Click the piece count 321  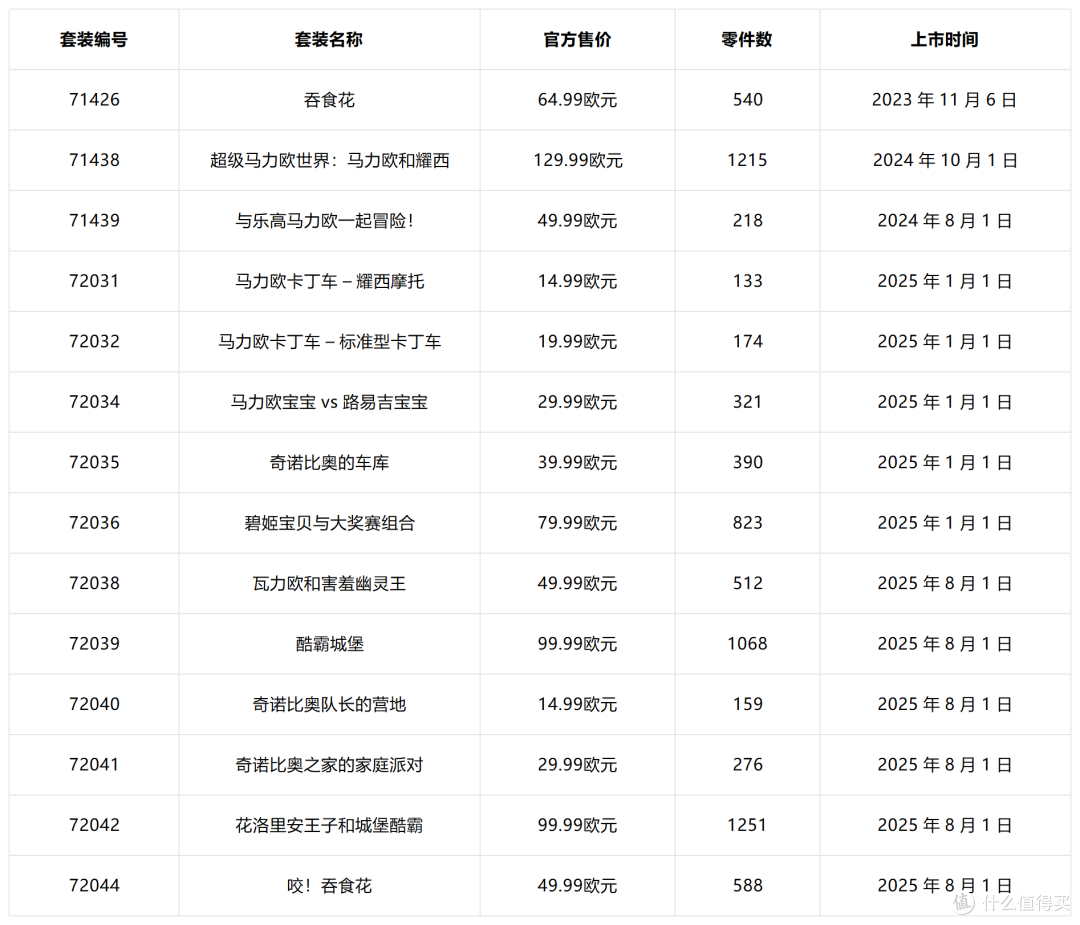tap(747, 402)
